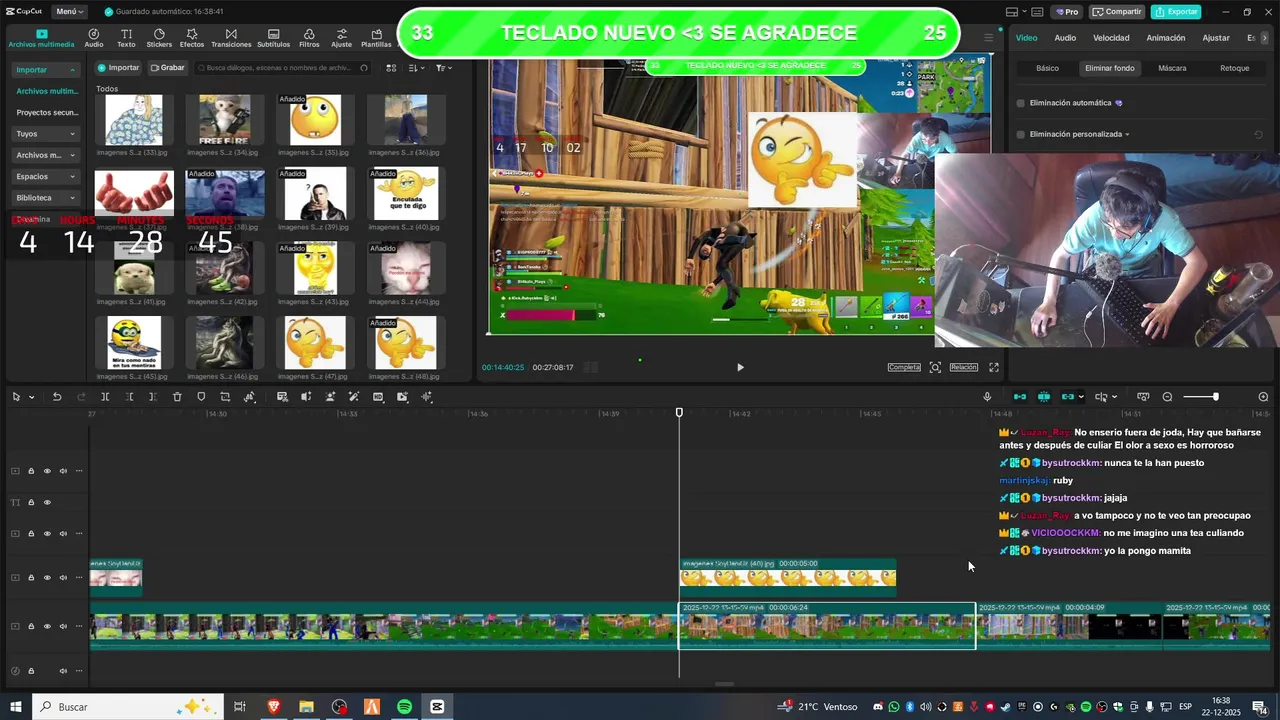The height and width of the screenshot is (720, 1280).
Task: Expand the Tuyos section
Action: pyautogui.click(x=46, y=134)
